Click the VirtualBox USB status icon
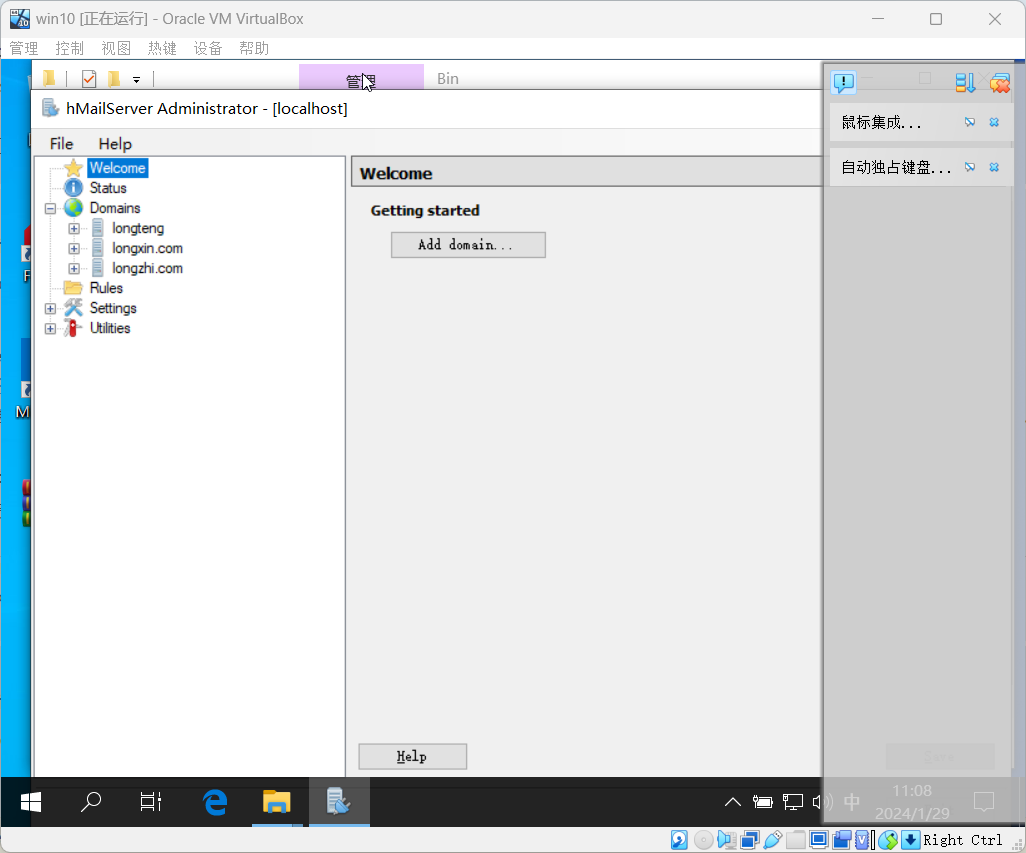1026x853 pixels. (x=773, y=840)
